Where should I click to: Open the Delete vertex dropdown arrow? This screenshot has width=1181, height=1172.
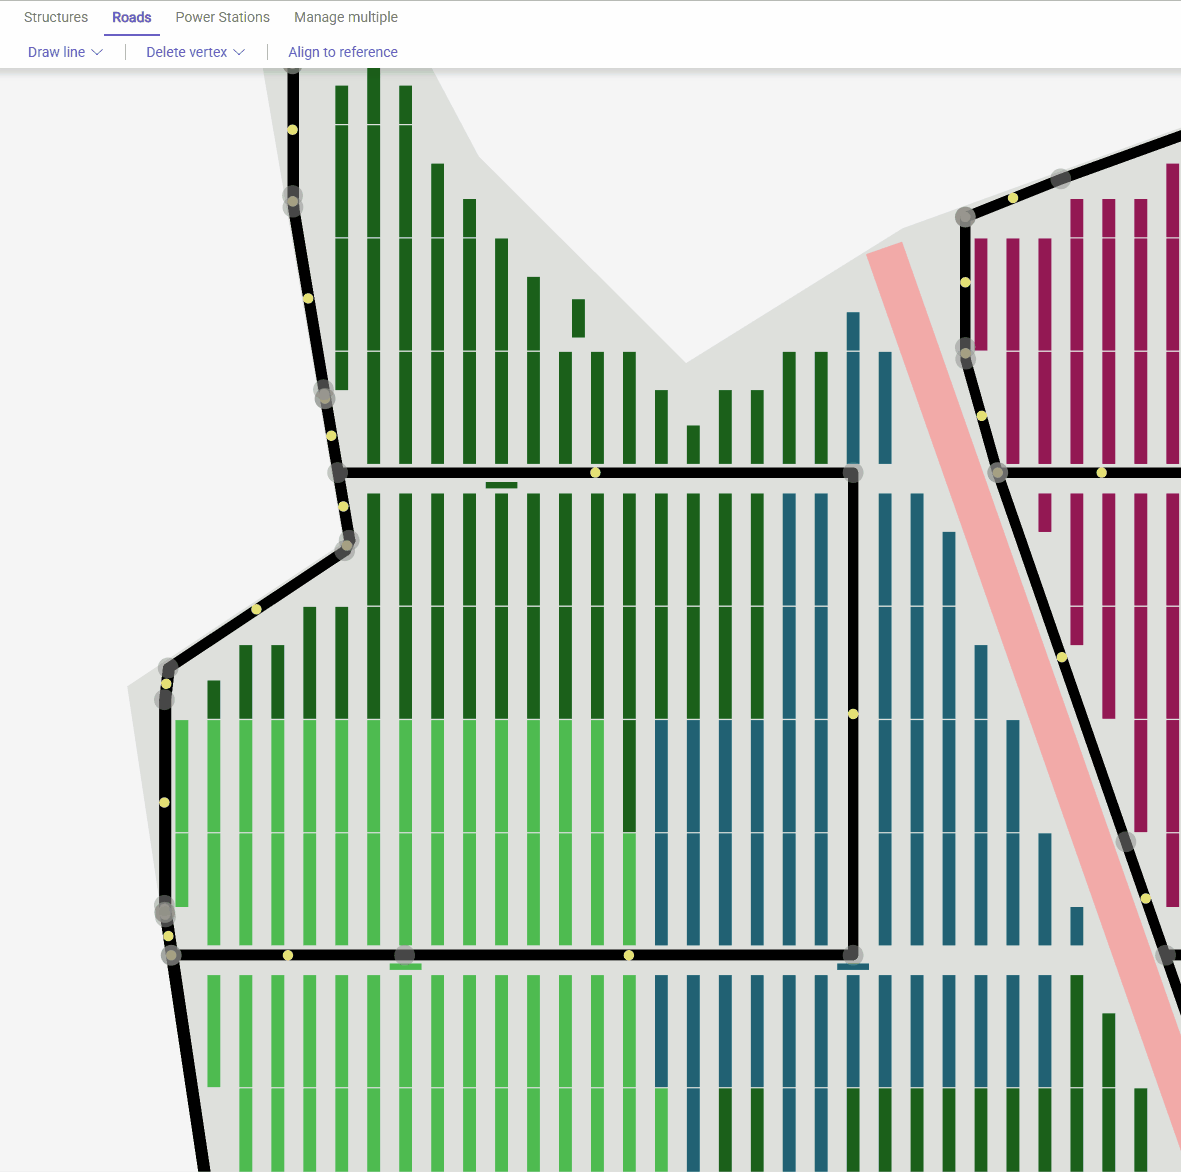[x=239, y=52]
